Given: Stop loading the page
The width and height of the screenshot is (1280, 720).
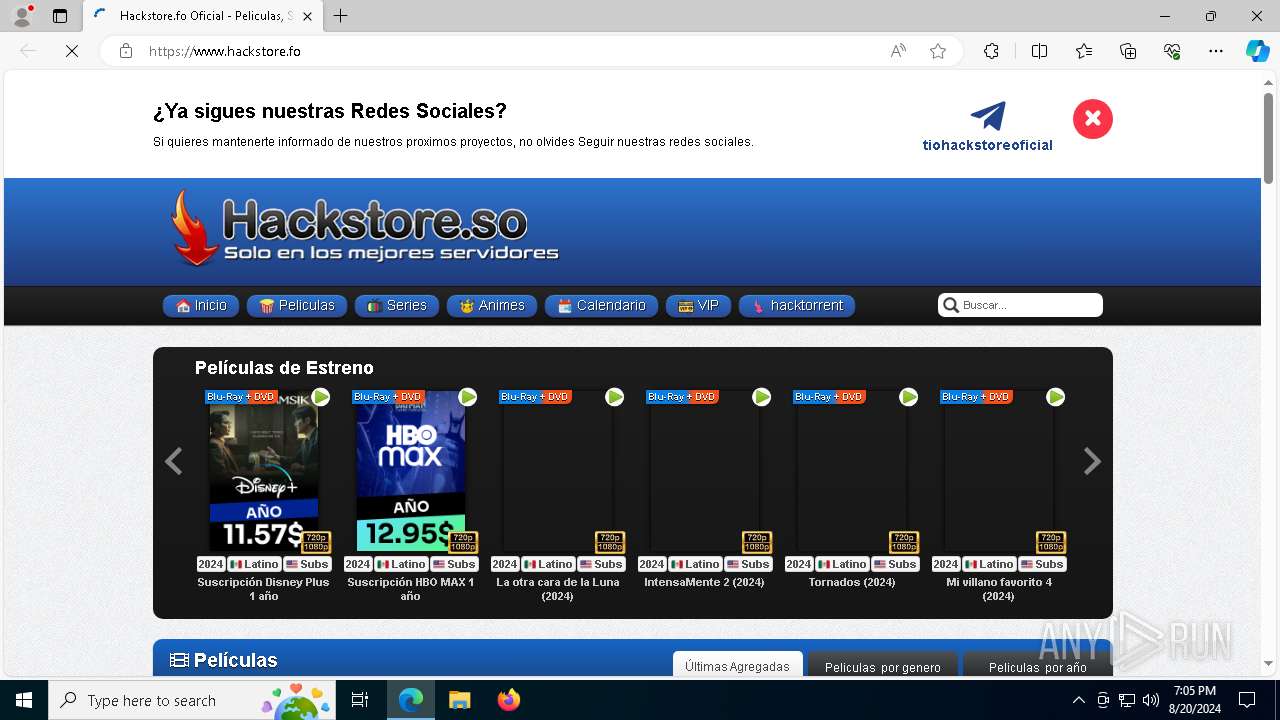Looking at the screenshot, I should coord(72,51).
